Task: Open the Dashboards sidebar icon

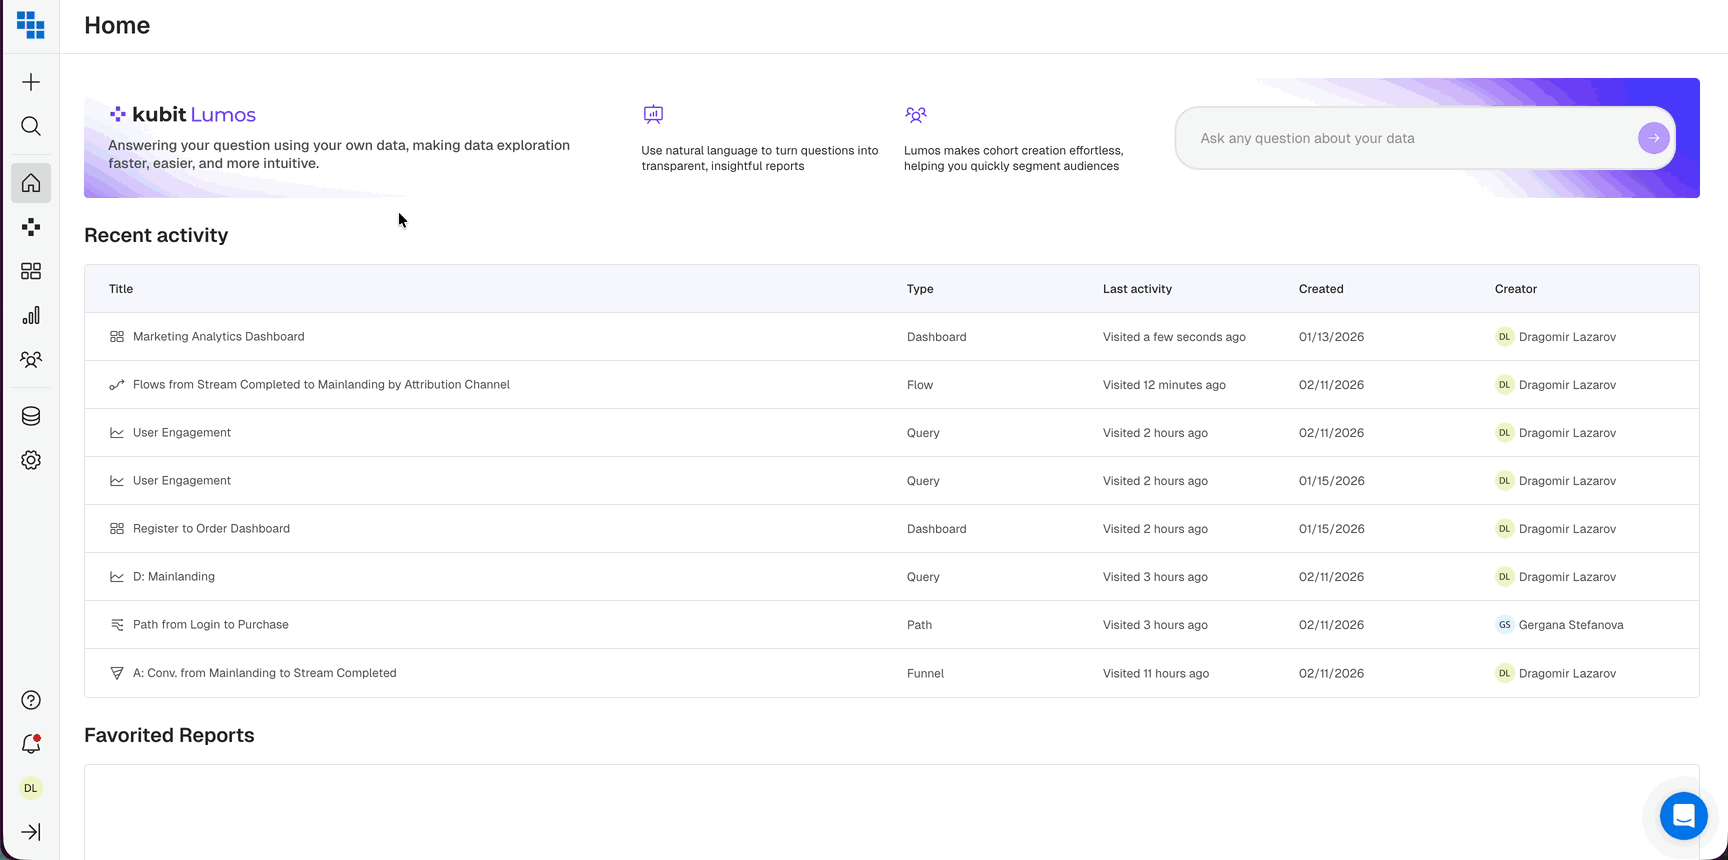Action: pyautogui.click(x=31, y=271)
